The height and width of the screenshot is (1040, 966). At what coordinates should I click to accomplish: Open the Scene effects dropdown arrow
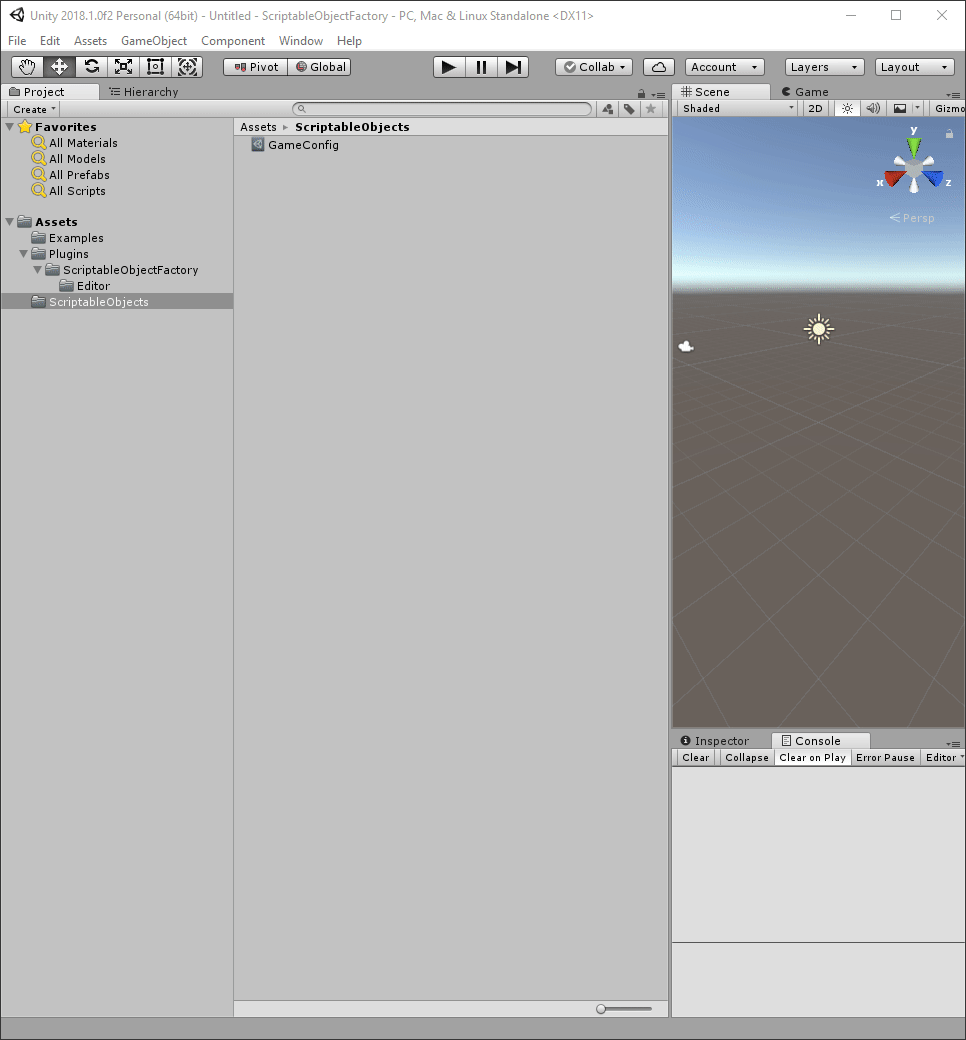click(x=918, y=108)
